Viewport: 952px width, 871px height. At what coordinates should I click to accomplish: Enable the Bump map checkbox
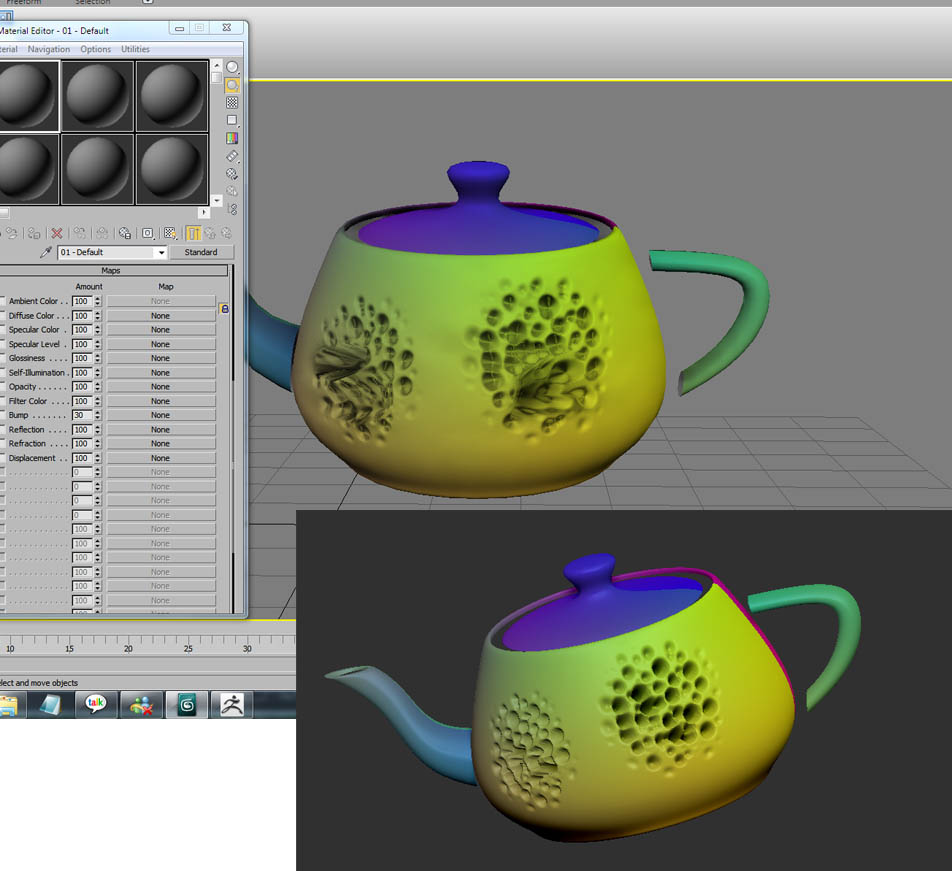pyautogui.click(x=2, y=415)
